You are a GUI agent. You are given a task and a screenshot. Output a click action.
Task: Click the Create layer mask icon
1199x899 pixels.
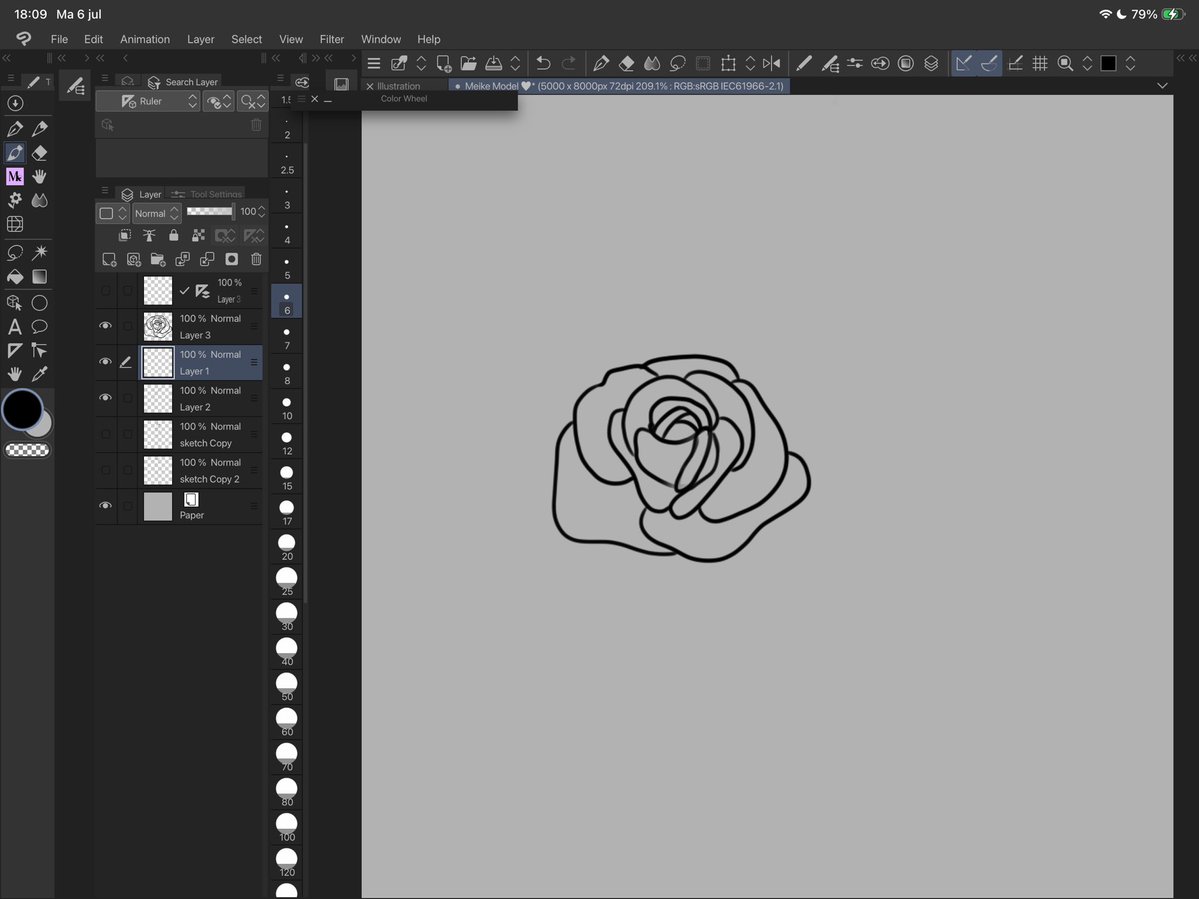[231, 260]
